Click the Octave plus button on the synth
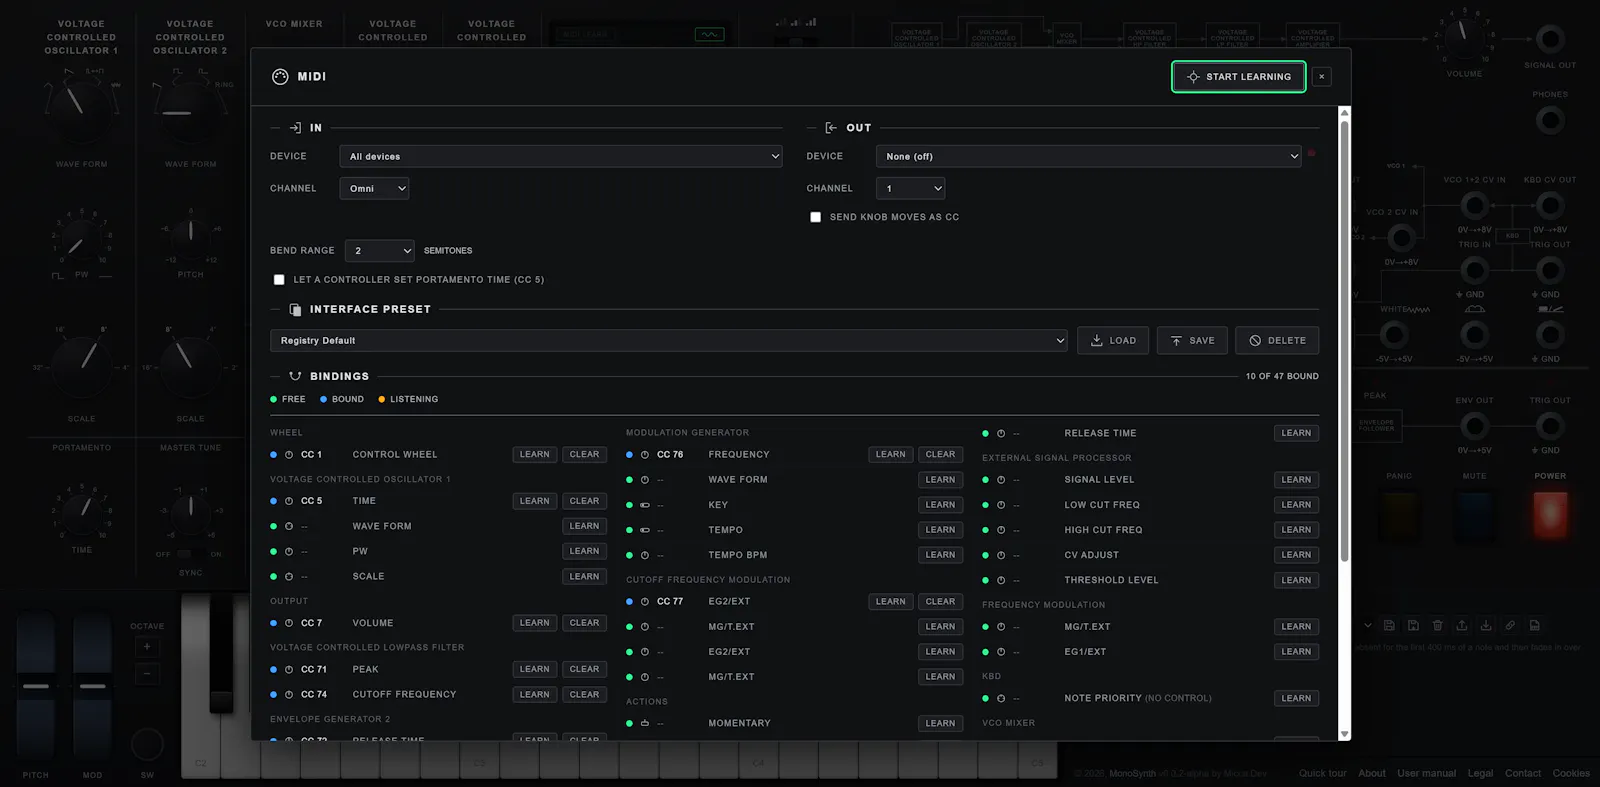The width and height of the screenshot is (1600, 787). click(x=147, y=647)
